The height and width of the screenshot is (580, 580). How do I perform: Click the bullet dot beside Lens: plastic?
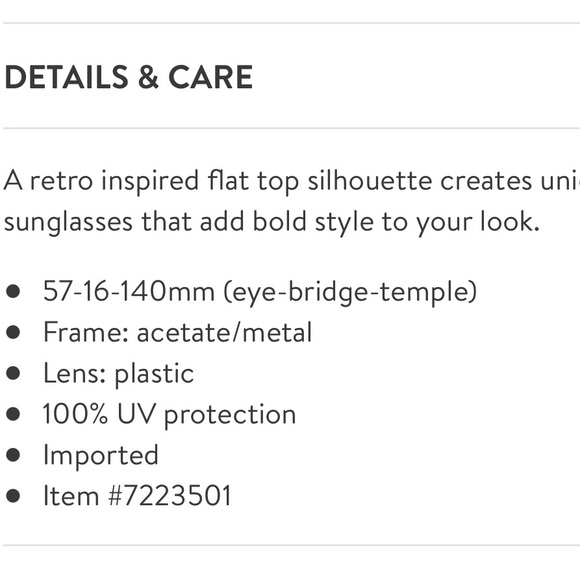[x=13, y=373]
